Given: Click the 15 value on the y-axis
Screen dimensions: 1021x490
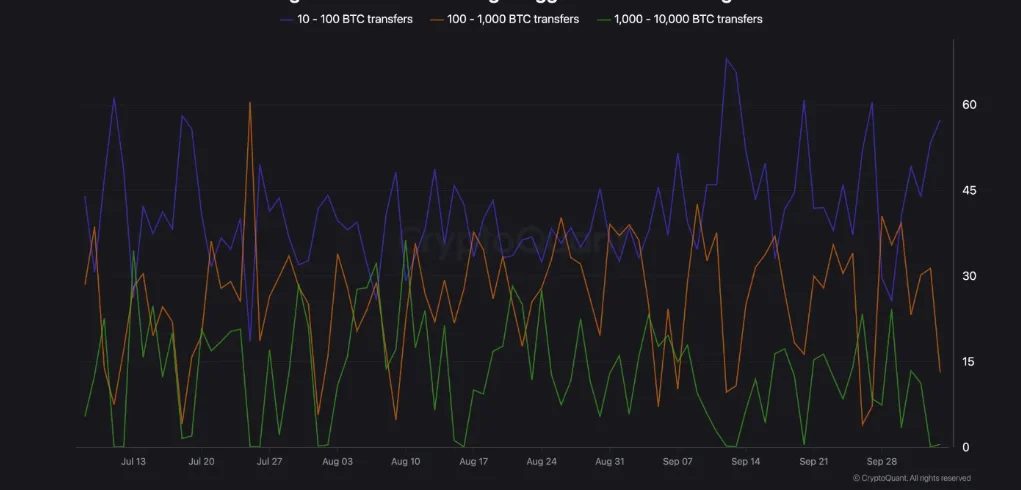Looking at the screenshot, I should point(970,362).
